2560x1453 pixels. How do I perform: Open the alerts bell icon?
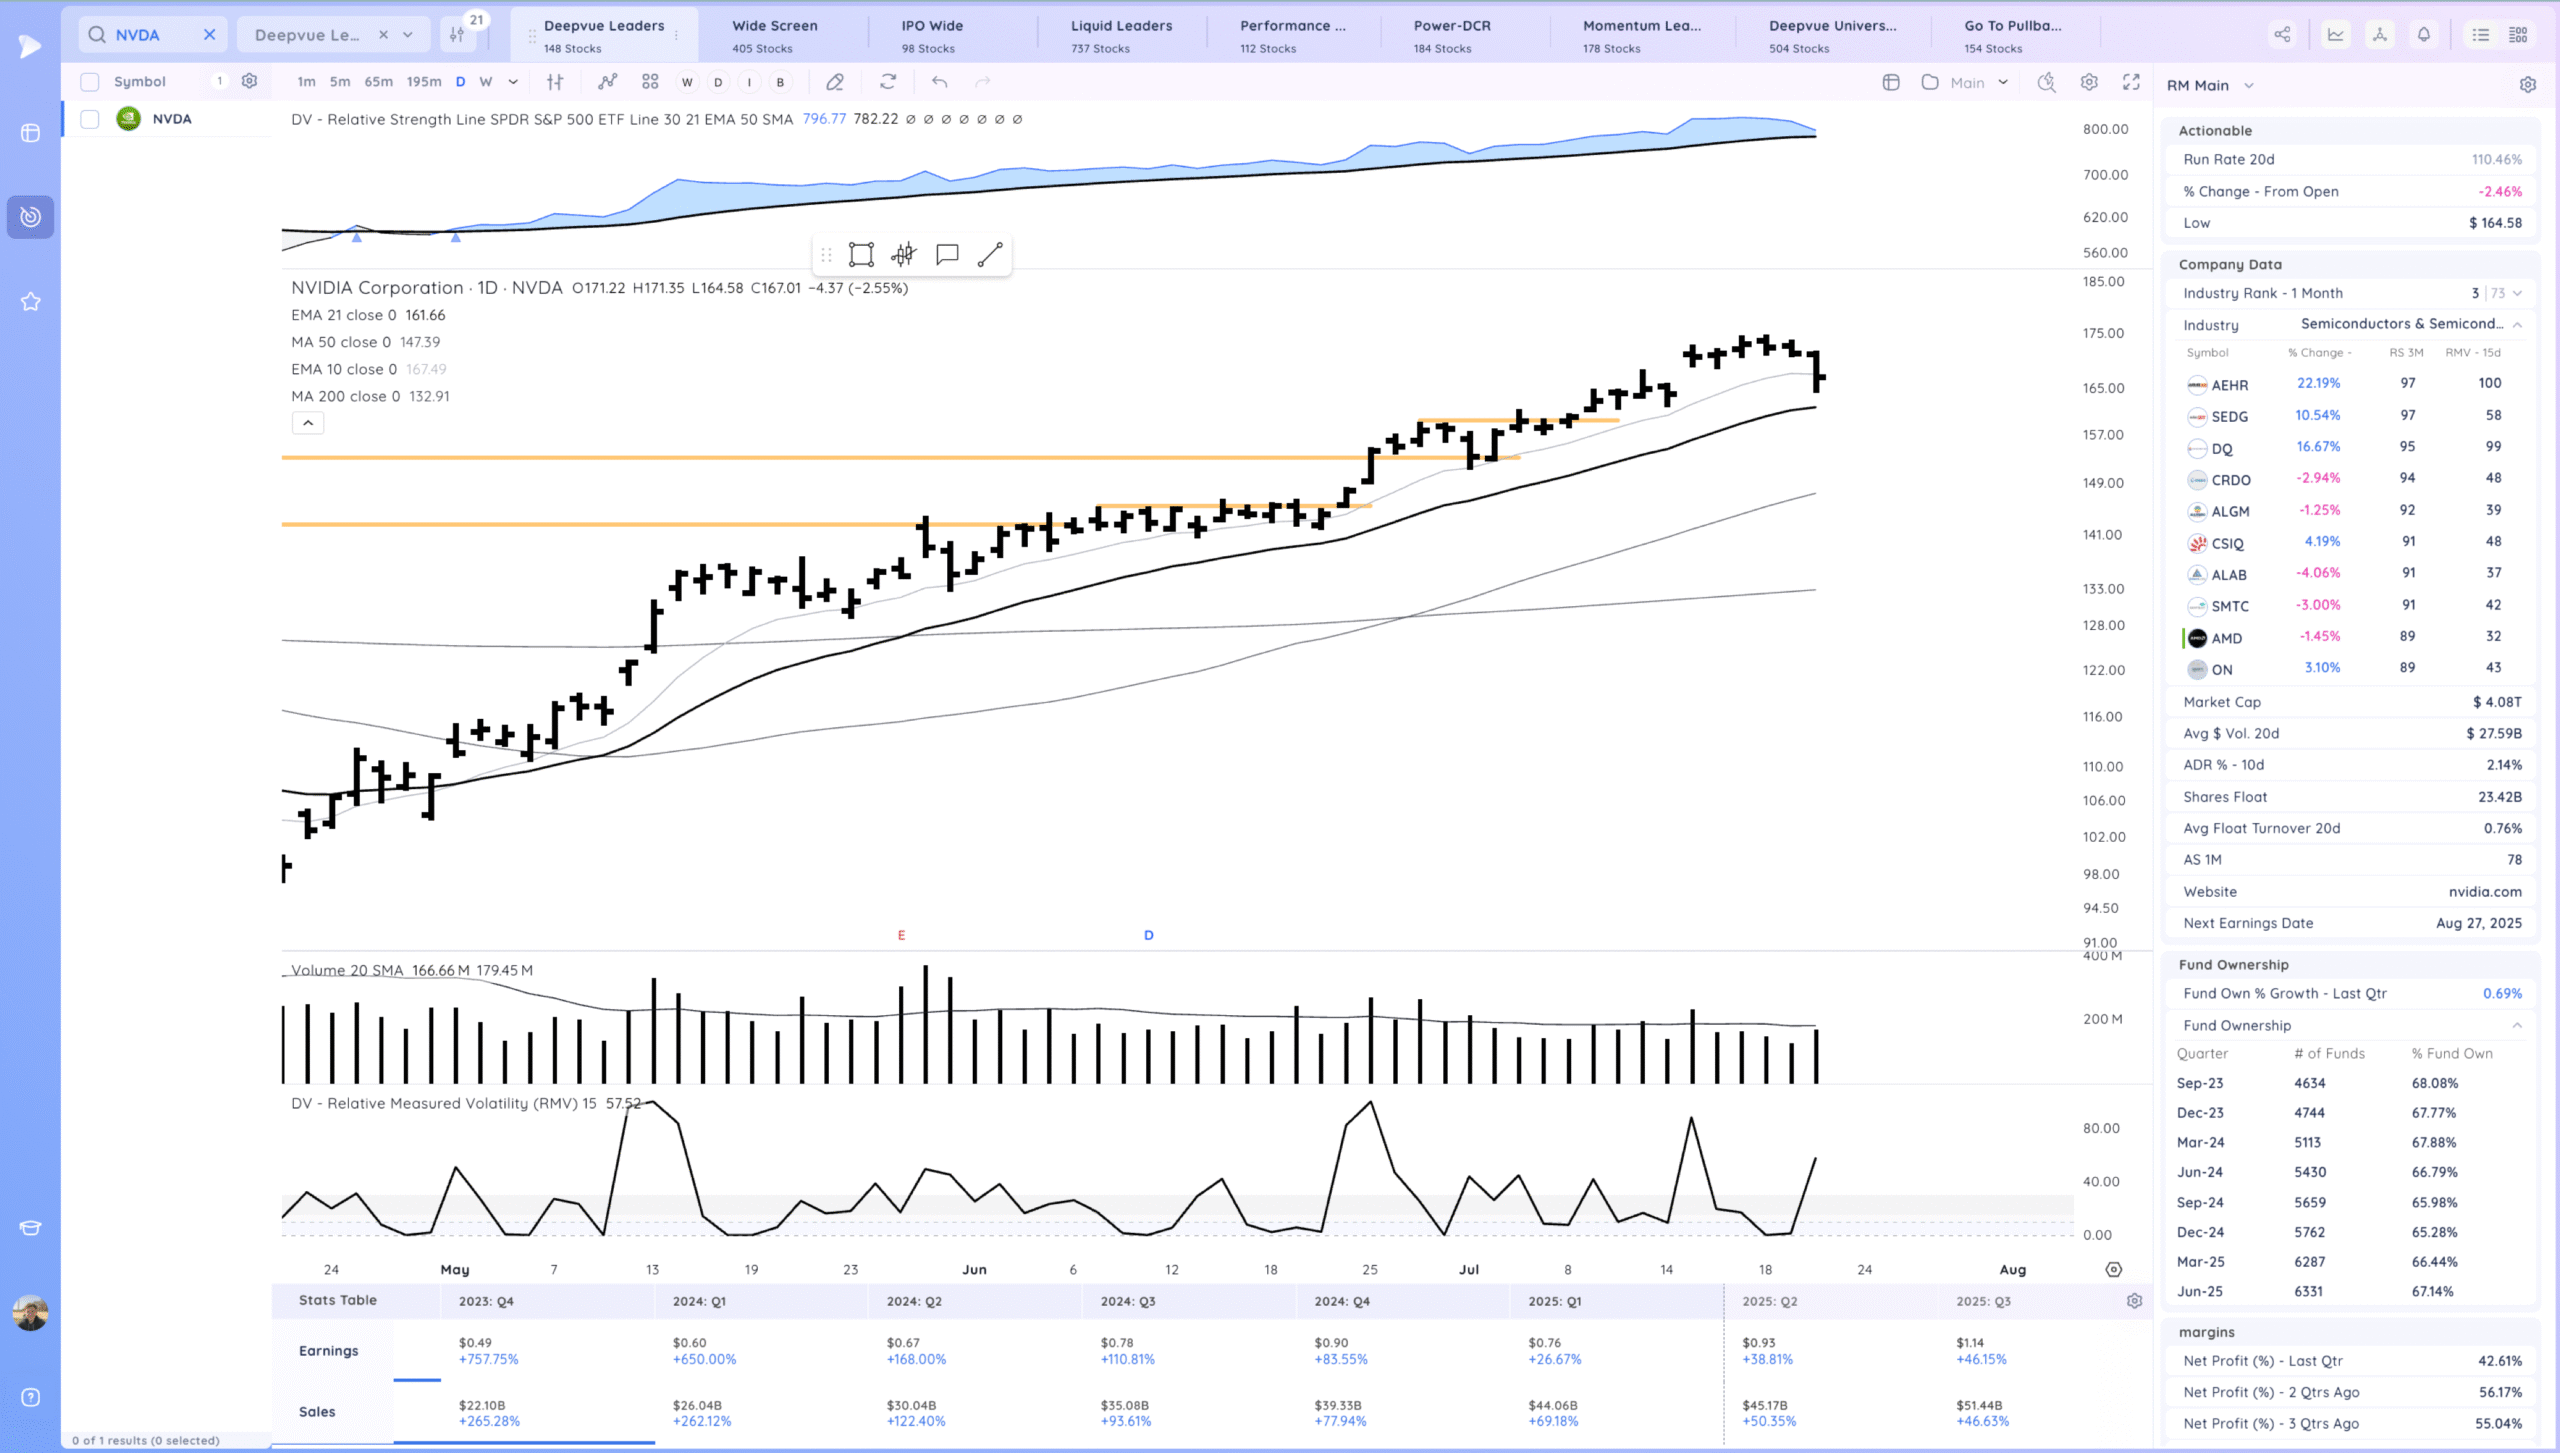2423,35
